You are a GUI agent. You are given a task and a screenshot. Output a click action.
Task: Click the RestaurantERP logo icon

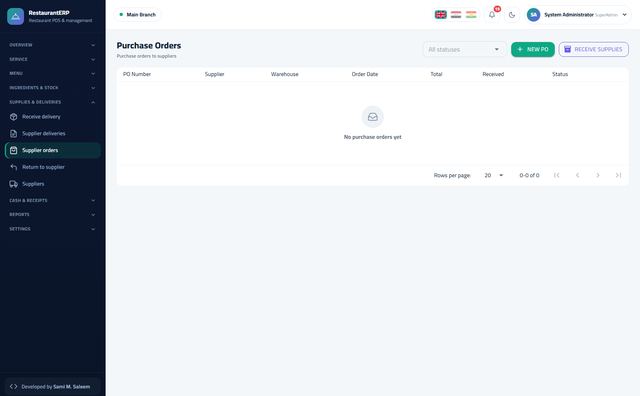coord(16,16)
